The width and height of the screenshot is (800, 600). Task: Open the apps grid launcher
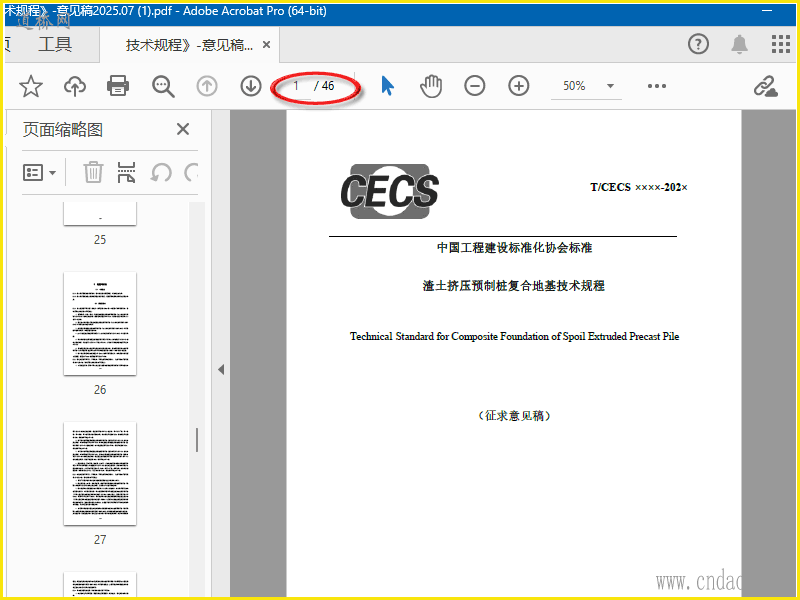pos(781,44)
